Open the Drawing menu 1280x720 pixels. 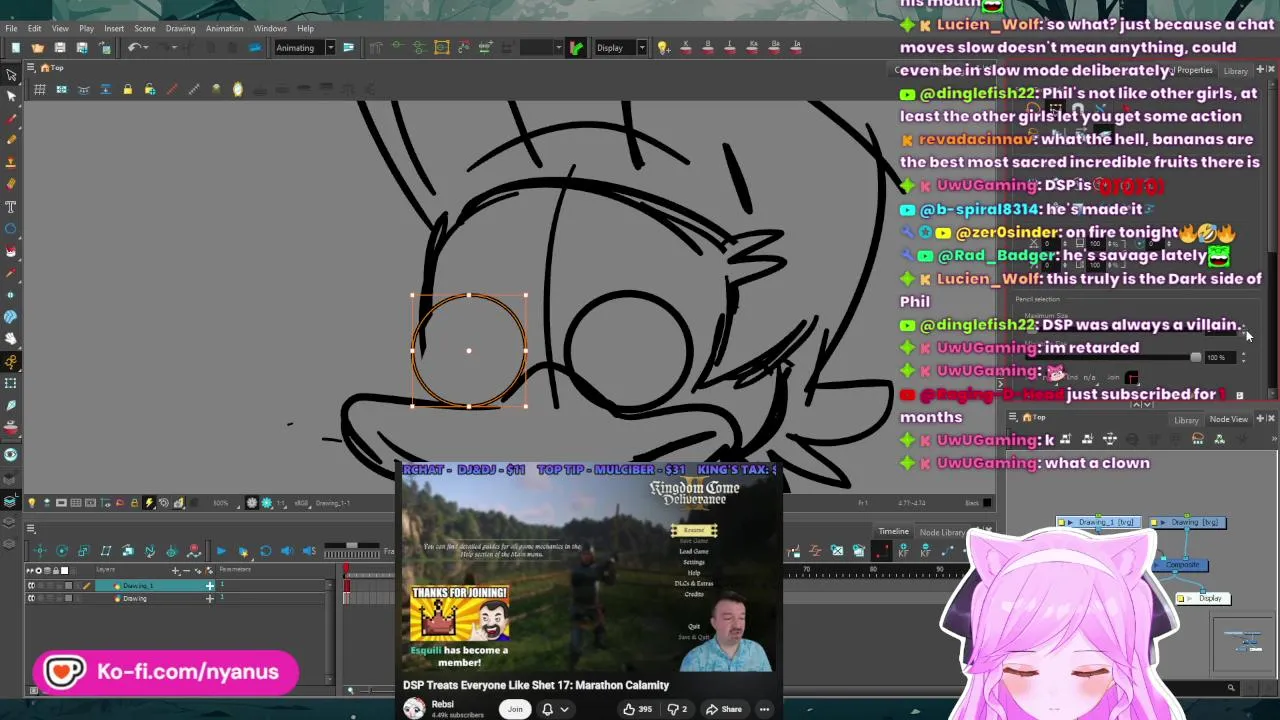point(180,28)
